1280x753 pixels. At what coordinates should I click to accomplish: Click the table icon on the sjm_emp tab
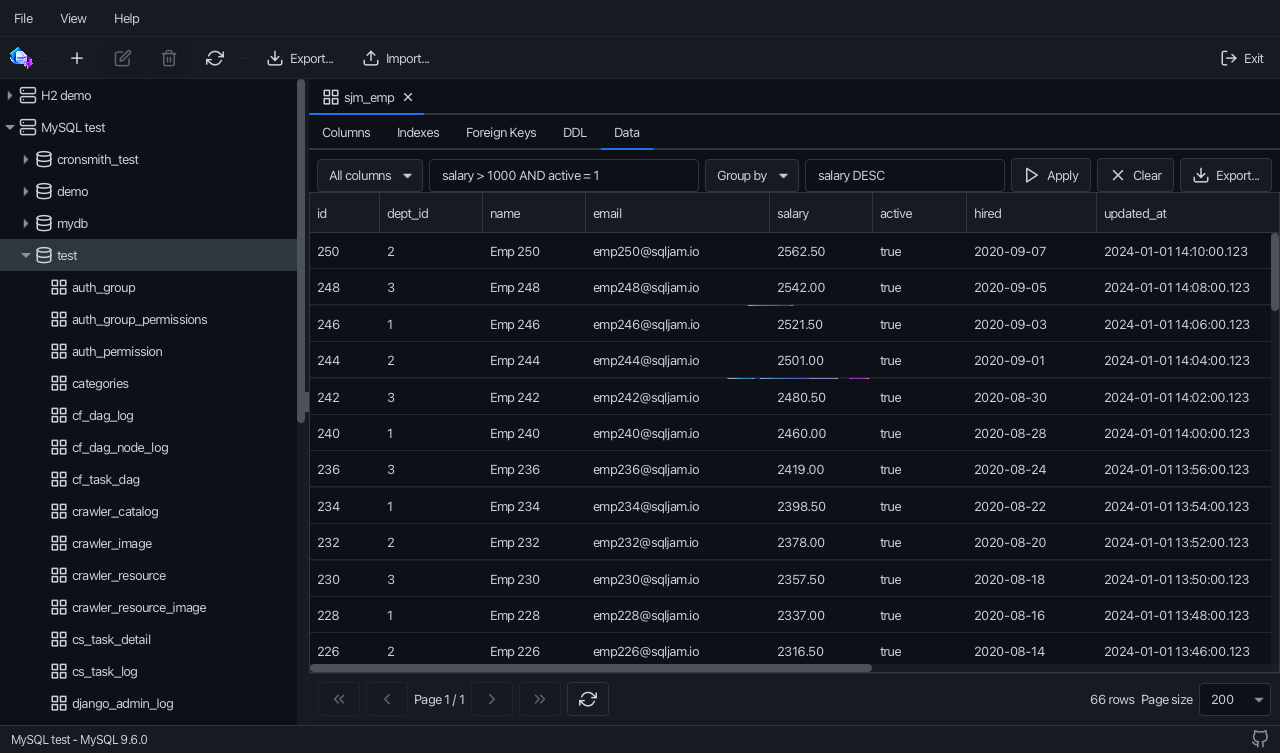(331, 97)
